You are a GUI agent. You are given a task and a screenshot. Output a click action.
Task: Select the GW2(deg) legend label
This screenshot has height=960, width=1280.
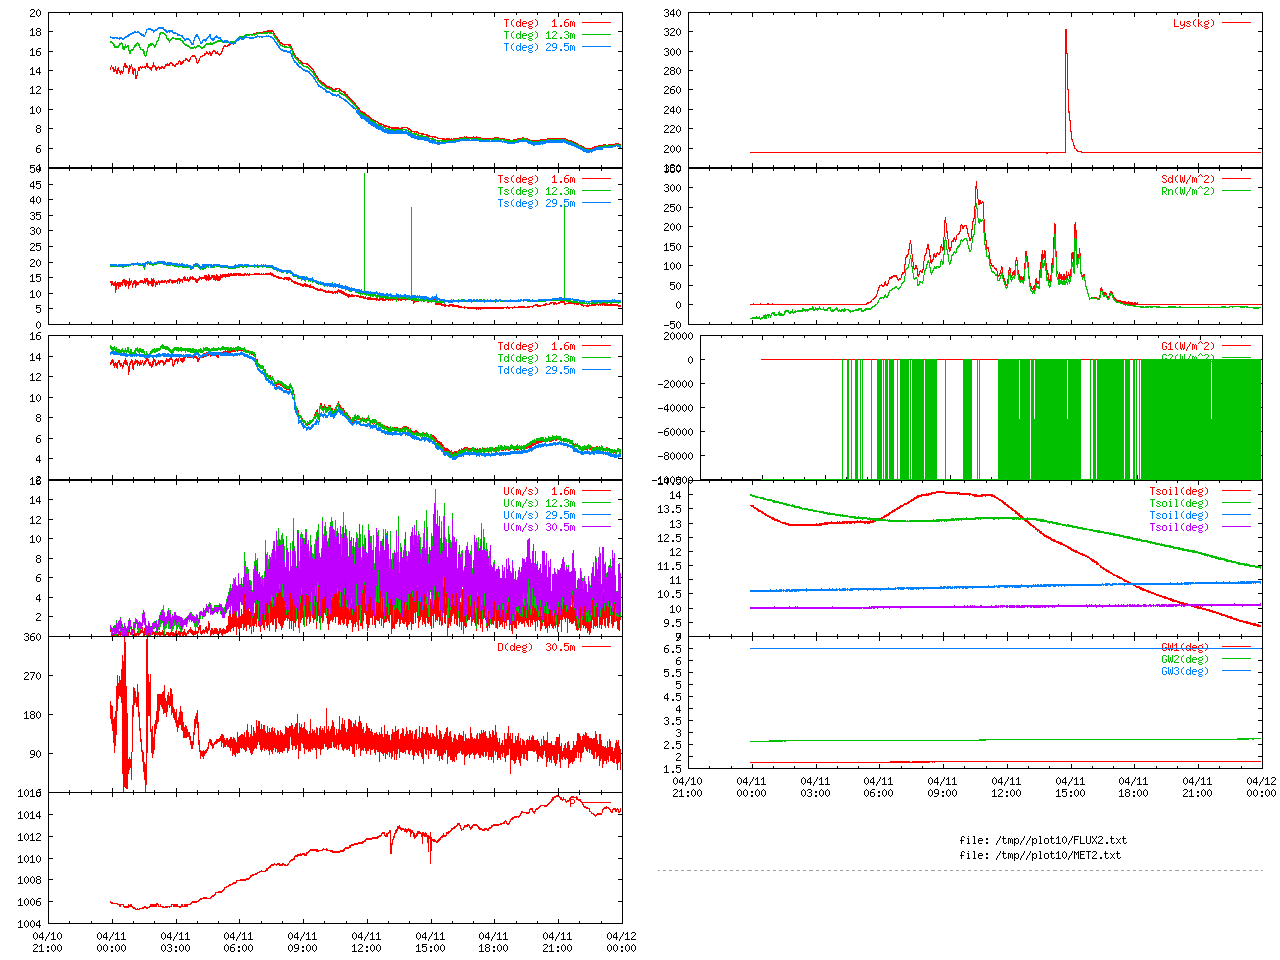[1185, 659]
